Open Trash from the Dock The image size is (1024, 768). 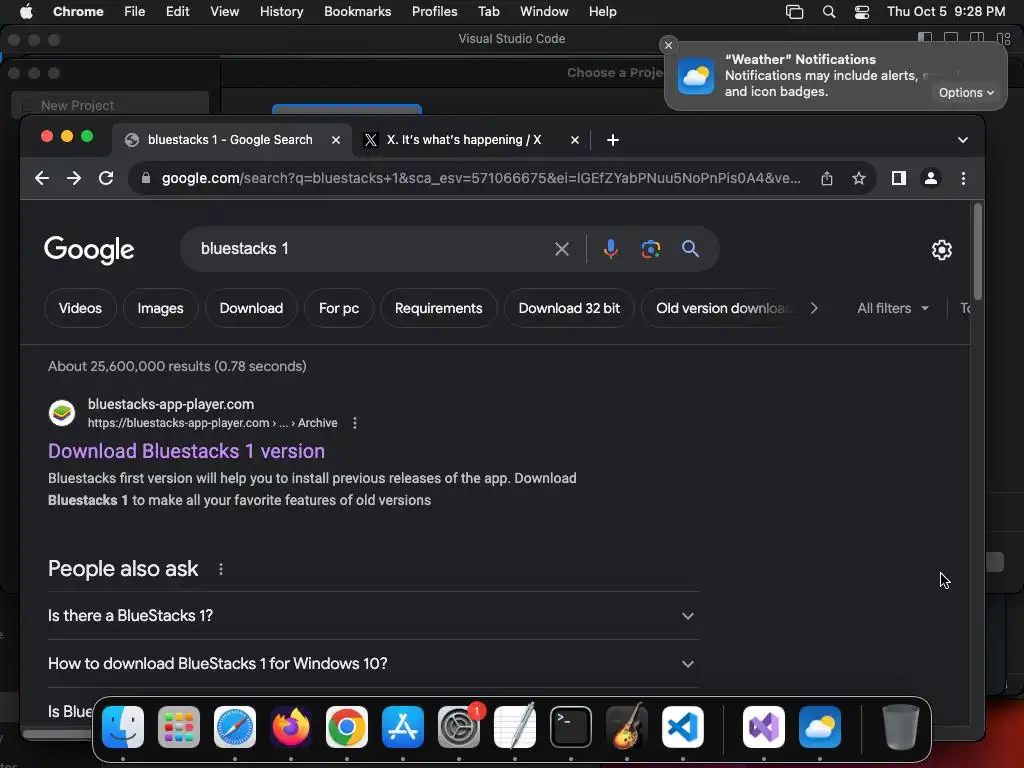[x=901, y=727]
